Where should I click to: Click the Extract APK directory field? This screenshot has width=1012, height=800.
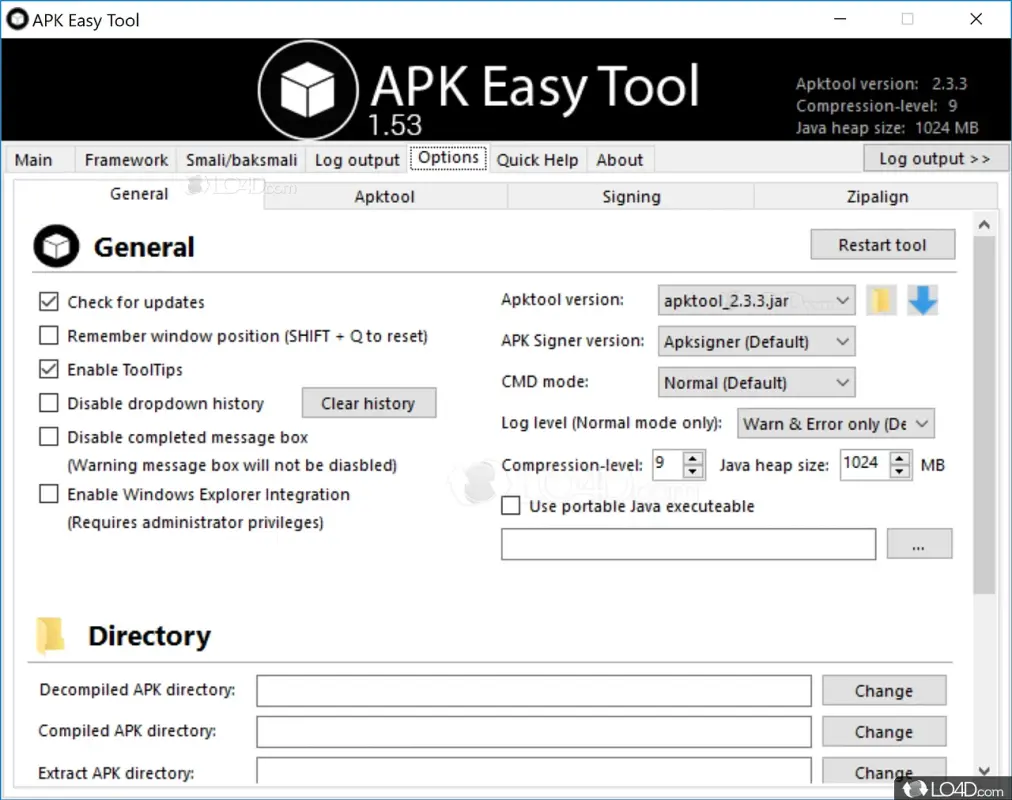point(534,772)
